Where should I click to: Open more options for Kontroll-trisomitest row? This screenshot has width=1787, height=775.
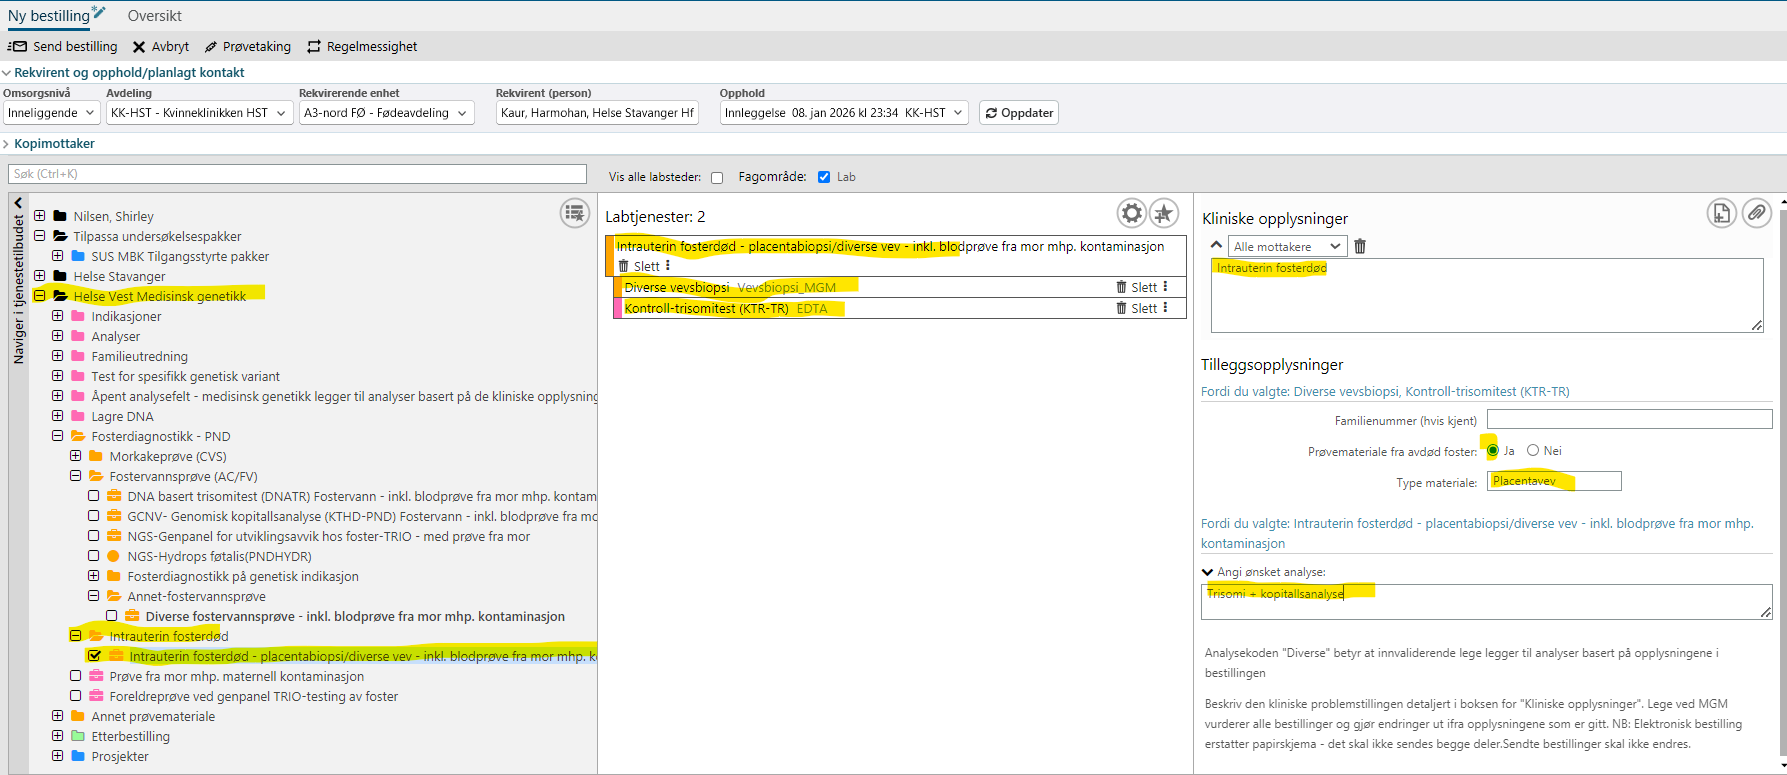point(1165,308)
